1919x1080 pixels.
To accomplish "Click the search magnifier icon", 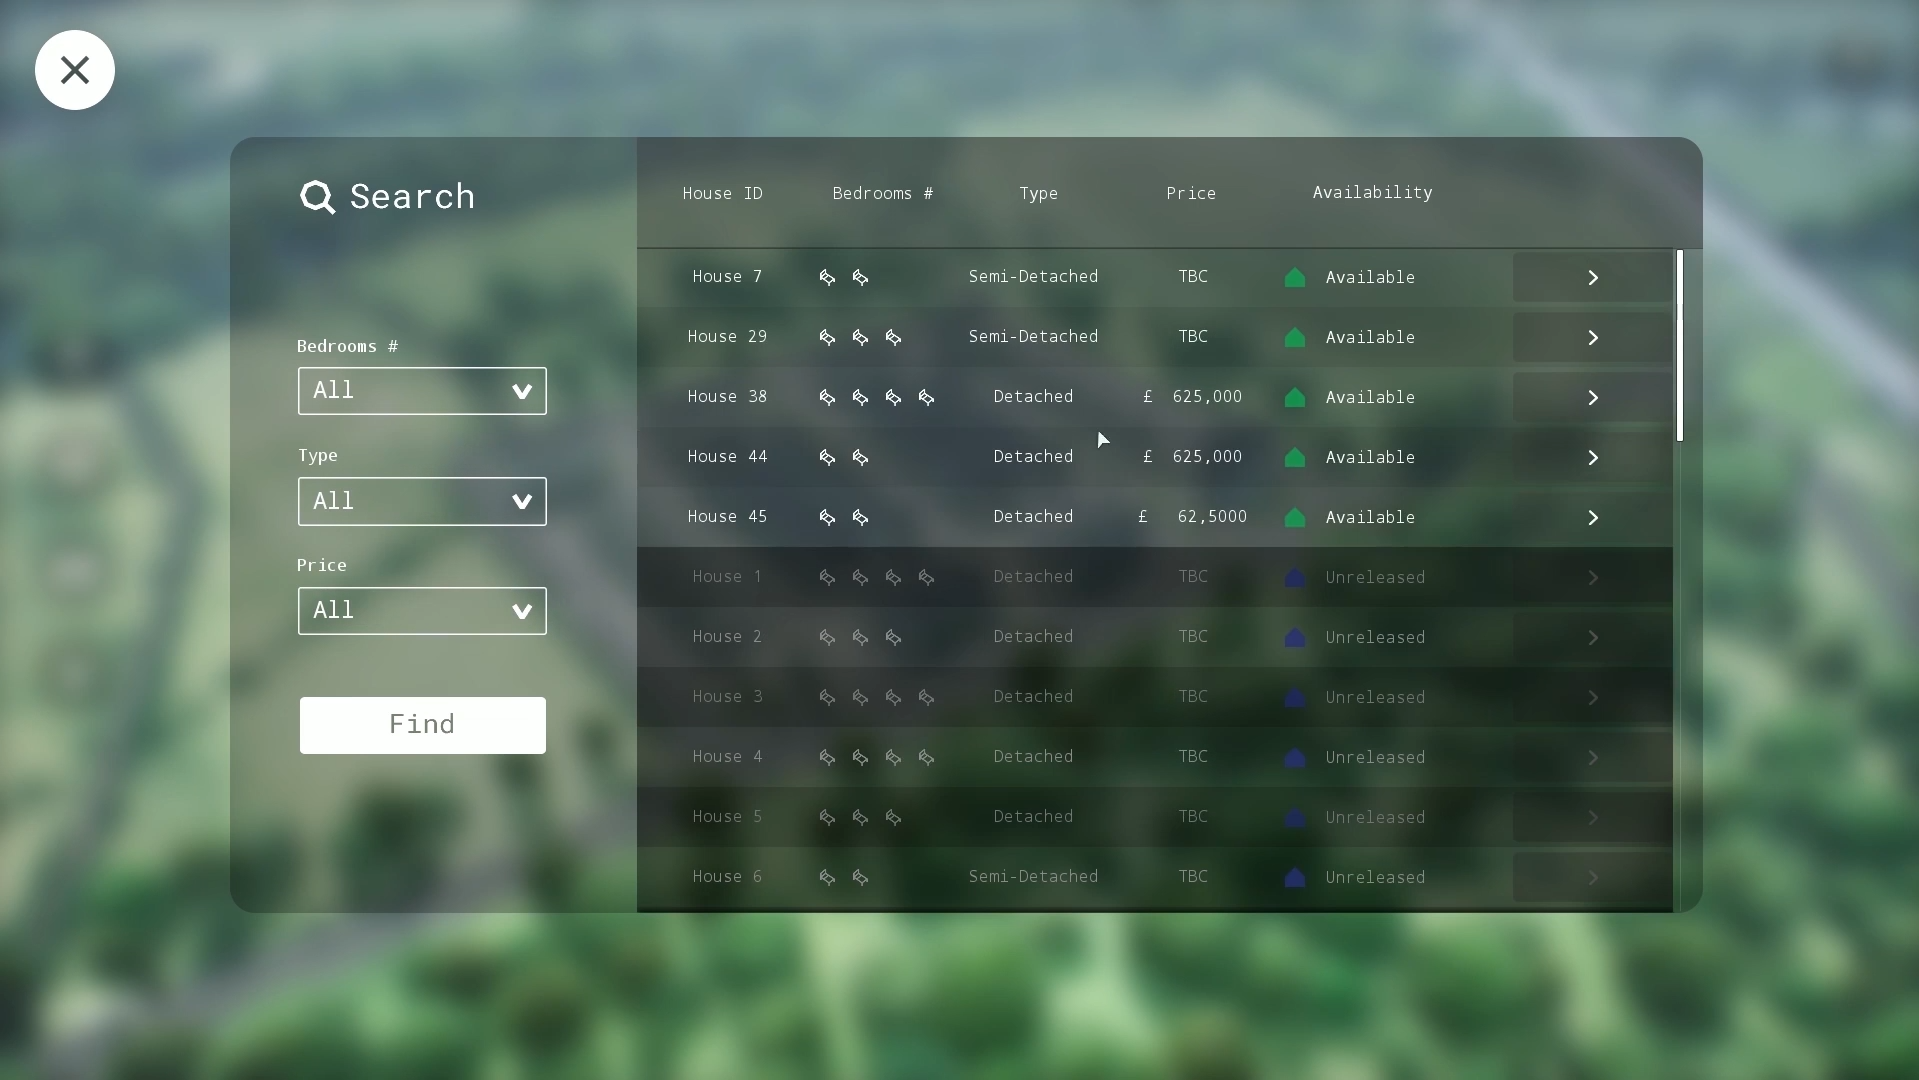I will coord(317,197).
